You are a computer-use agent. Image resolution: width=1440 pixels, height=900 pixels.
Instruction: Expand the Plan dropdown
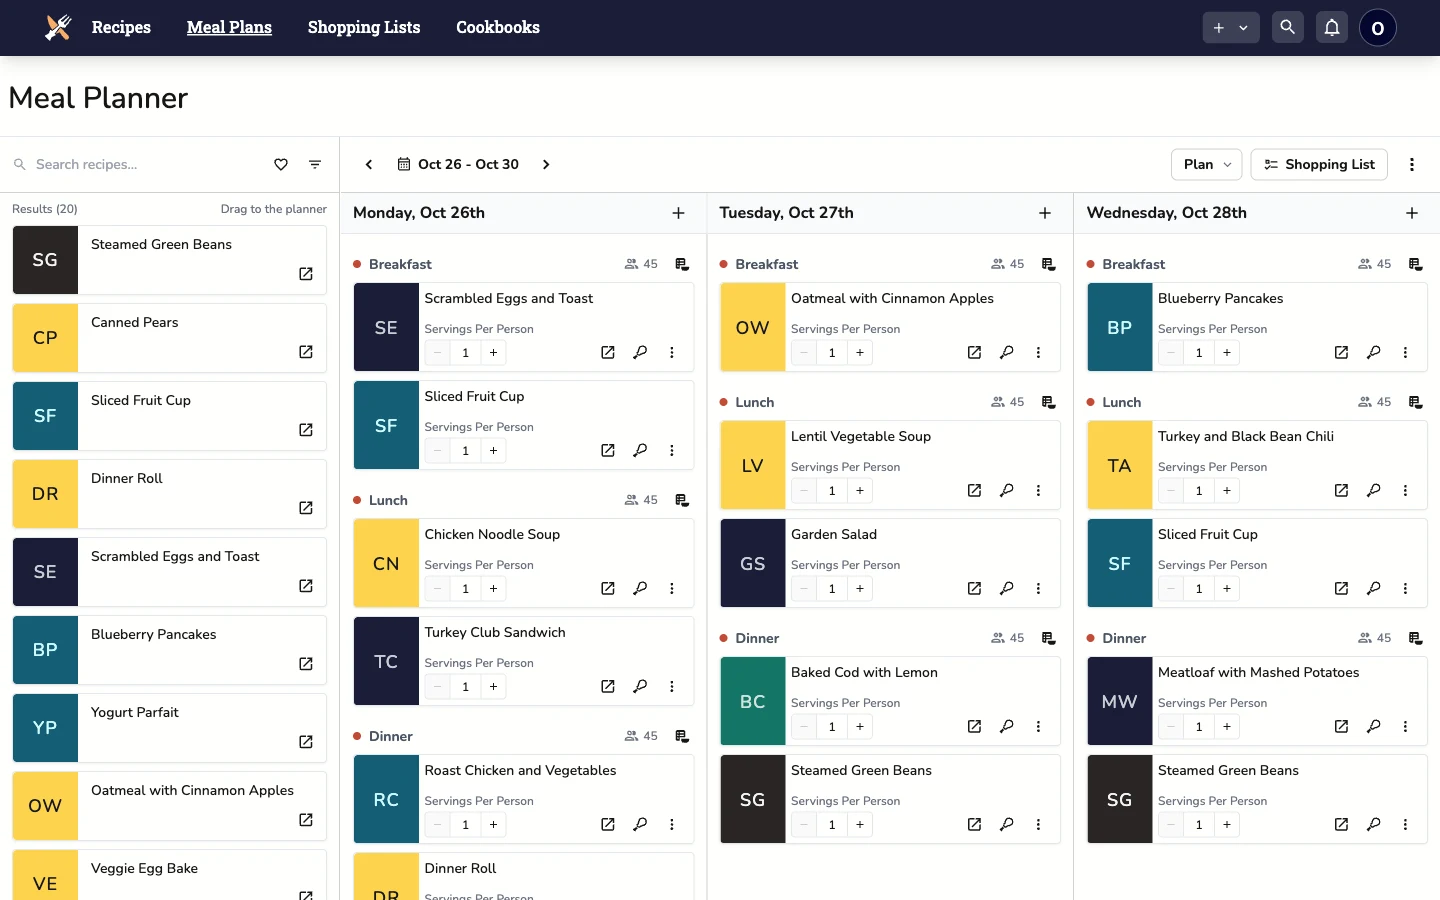1206,164
